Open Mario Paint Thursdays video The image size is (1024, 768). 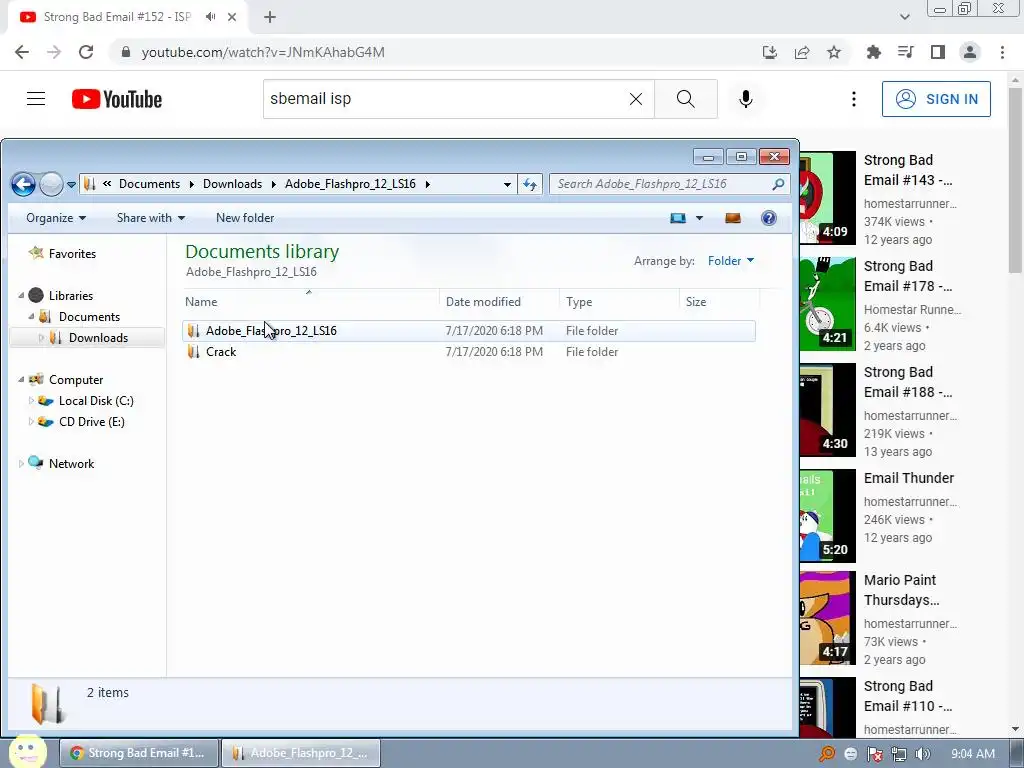coord(901,590)
